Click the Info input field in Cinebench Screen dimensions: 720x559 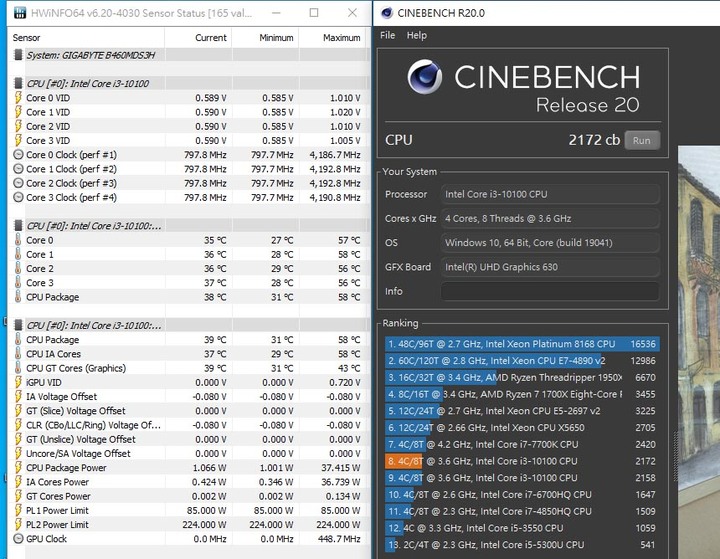[x=550, y=291]
